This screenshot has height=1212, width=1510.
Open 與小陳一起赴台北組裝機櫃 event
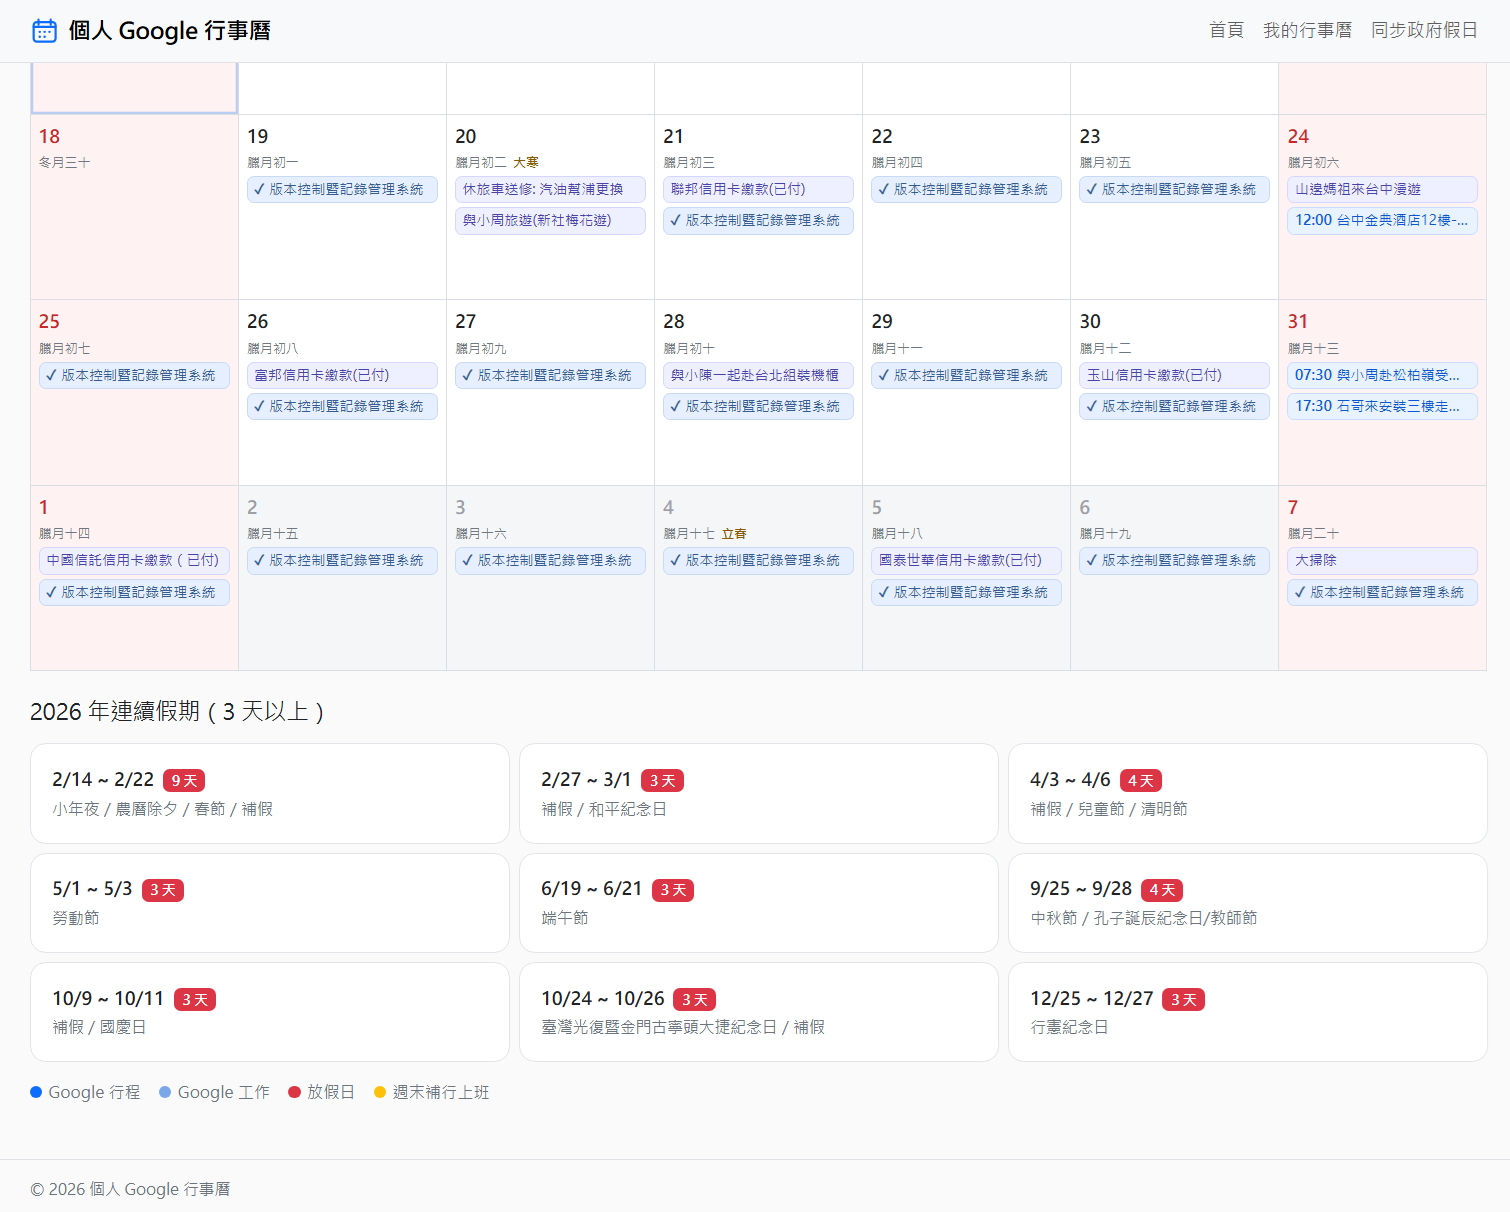[758, 375]
